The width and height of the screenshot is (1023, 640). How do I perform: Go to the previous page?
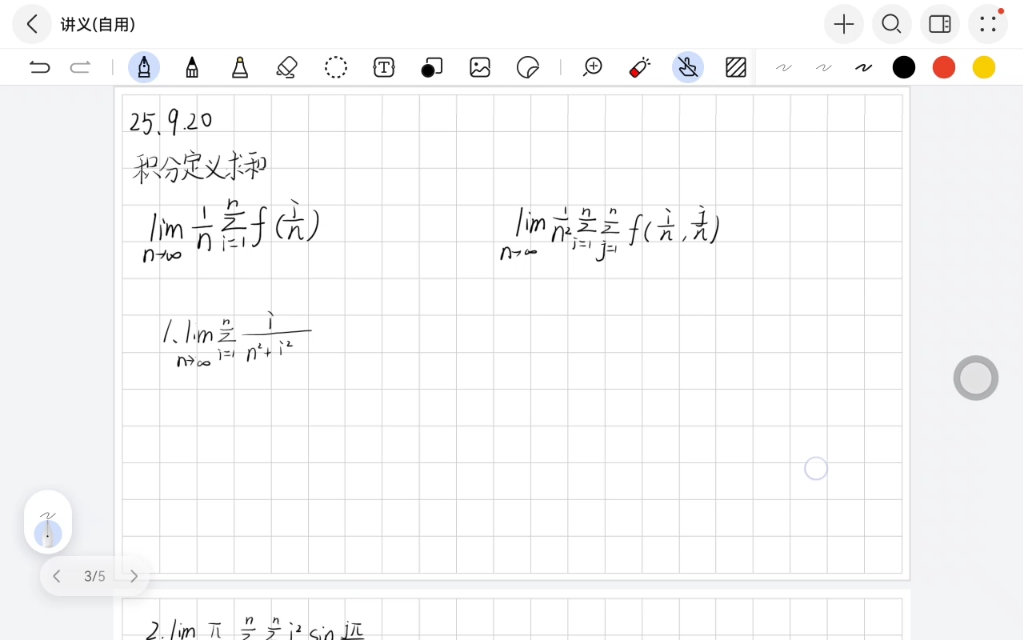[x=57, y=576]
